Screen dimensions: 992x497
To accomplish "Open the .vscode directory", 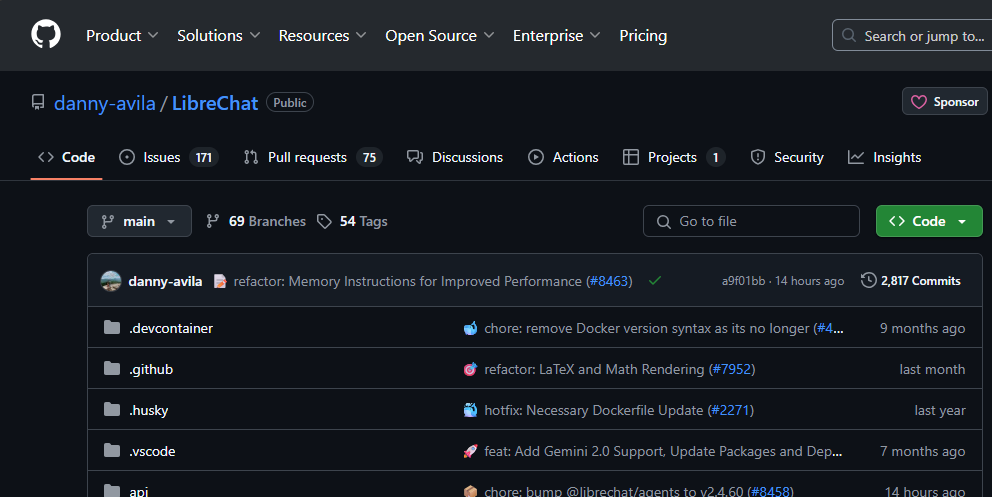I will tap(152, 451).
